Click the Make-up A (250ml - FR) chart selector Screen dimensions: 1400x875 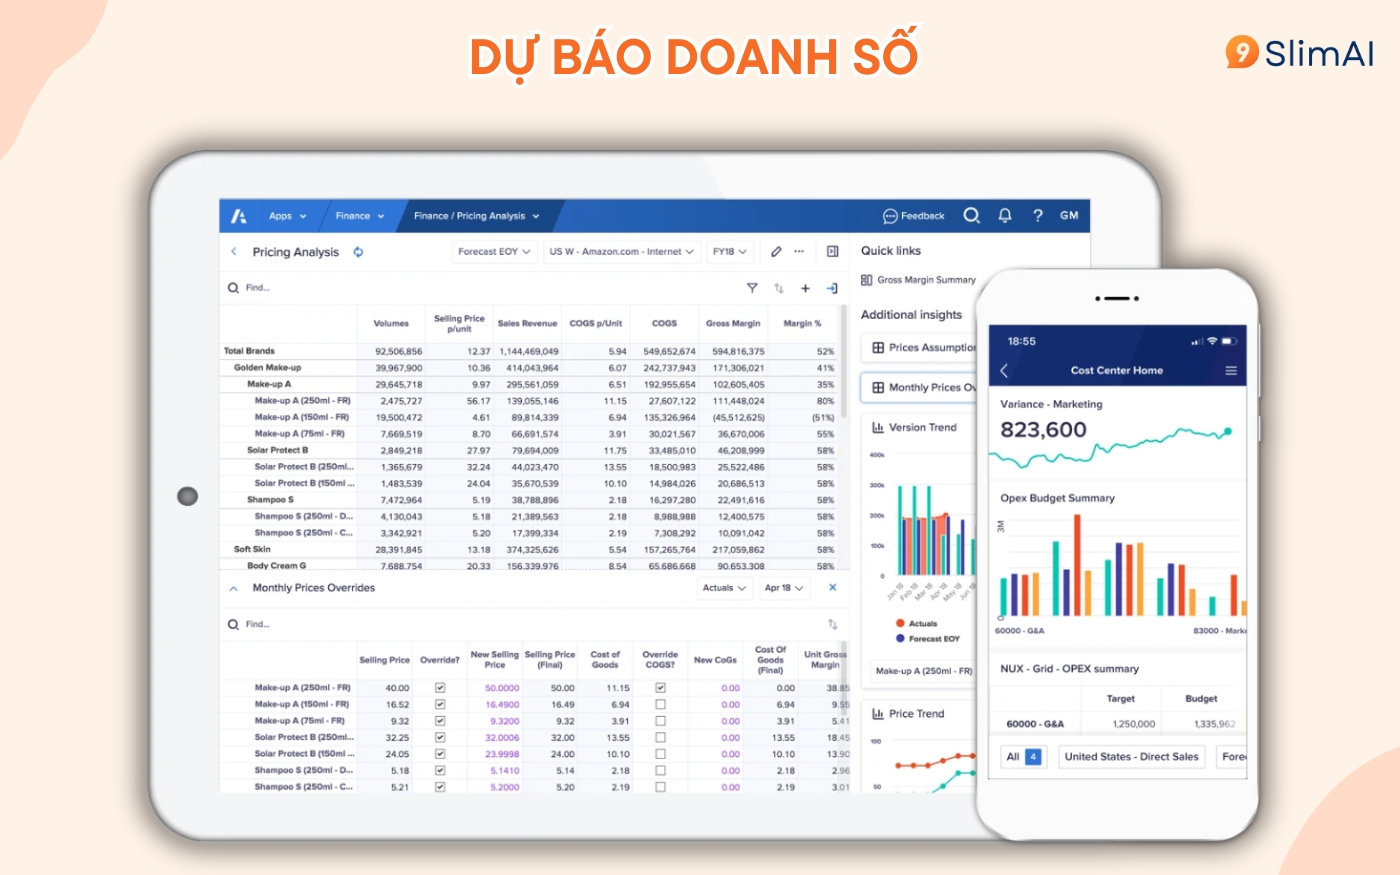[924, 671]
